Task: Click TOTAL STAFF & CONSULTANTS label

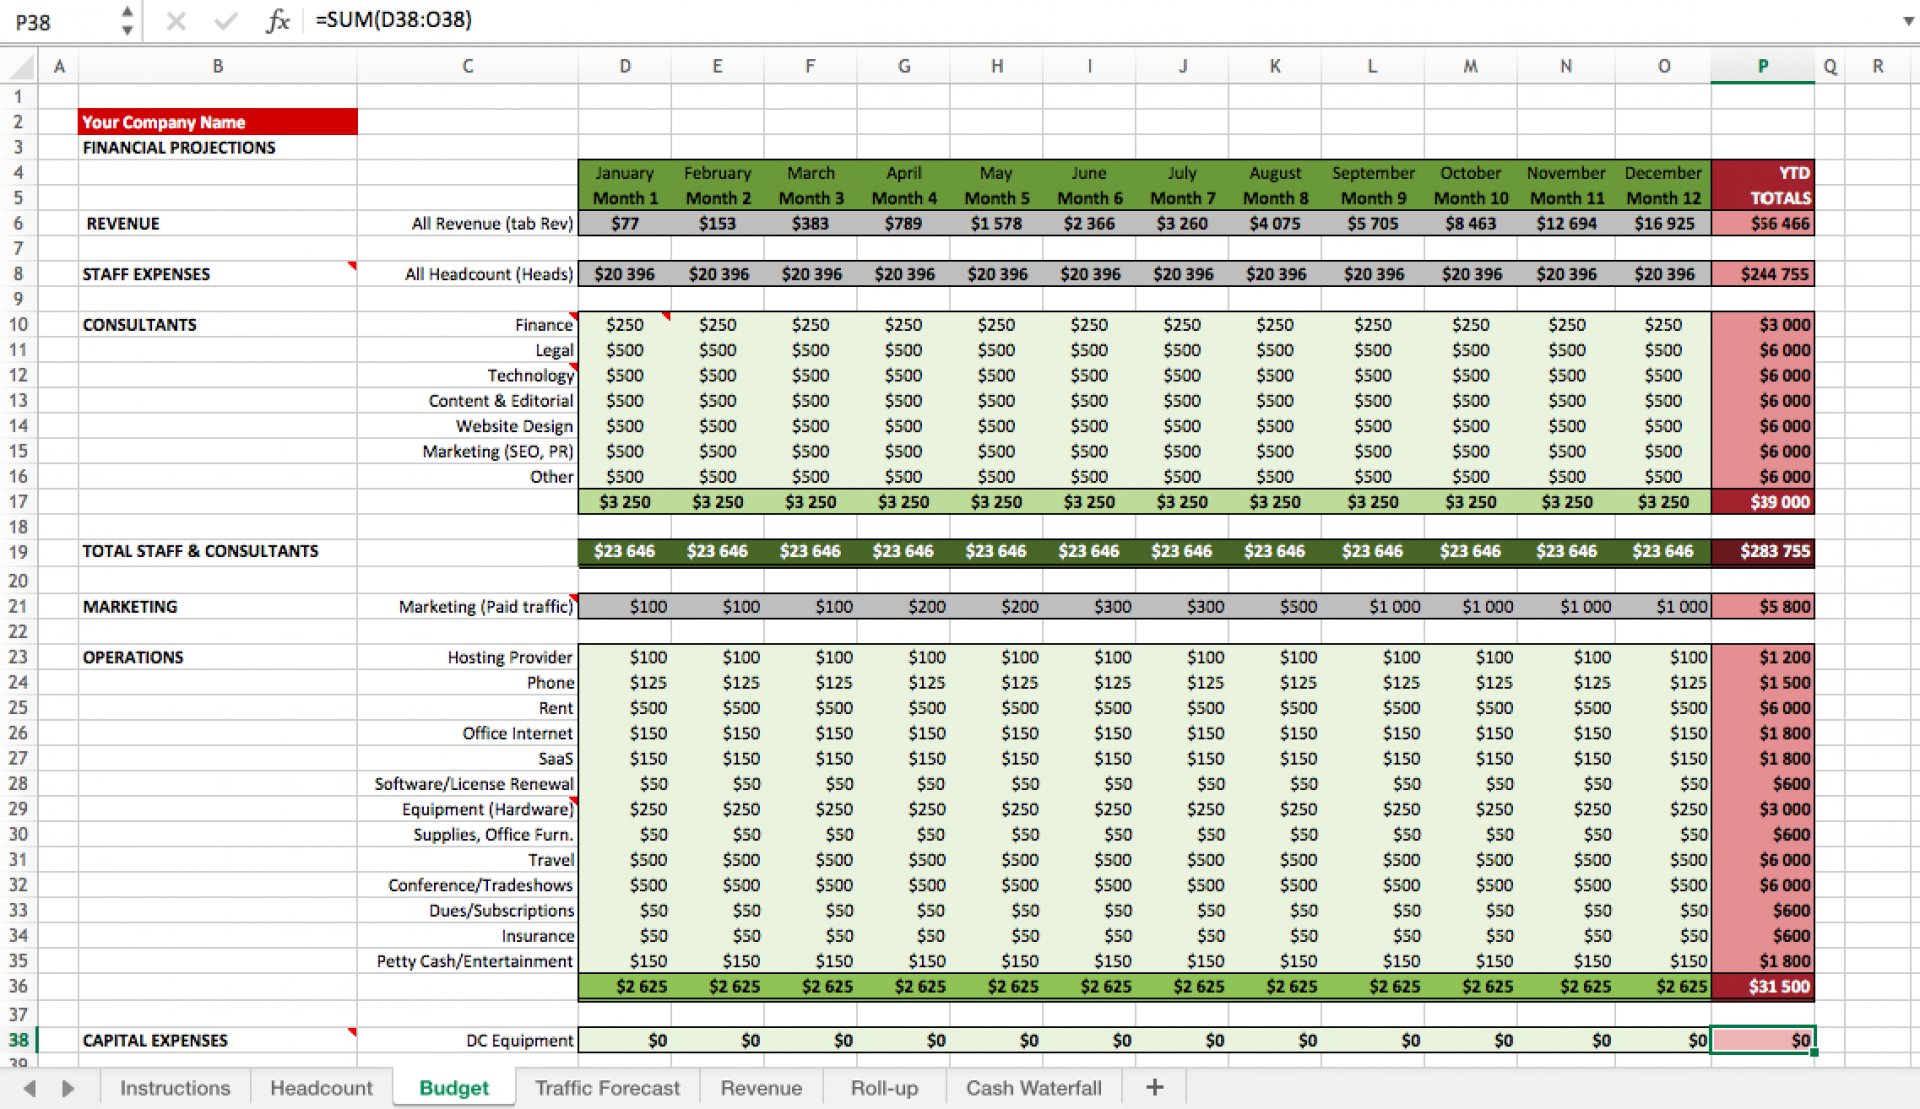Action: 218,552
